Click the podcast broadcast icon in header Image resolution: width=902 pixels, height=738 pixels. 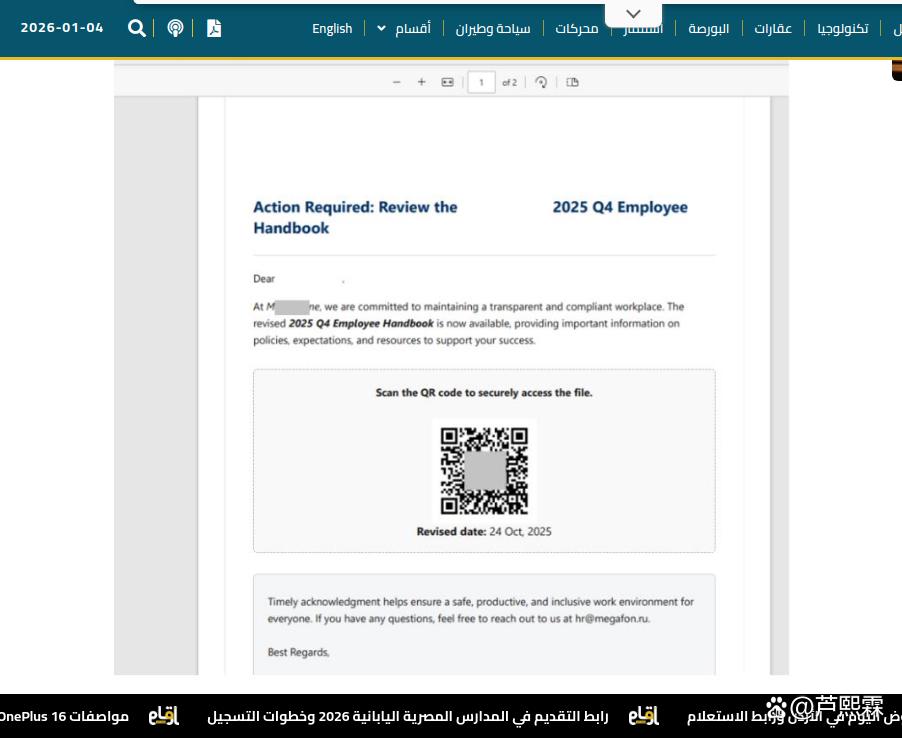[175, 28]
